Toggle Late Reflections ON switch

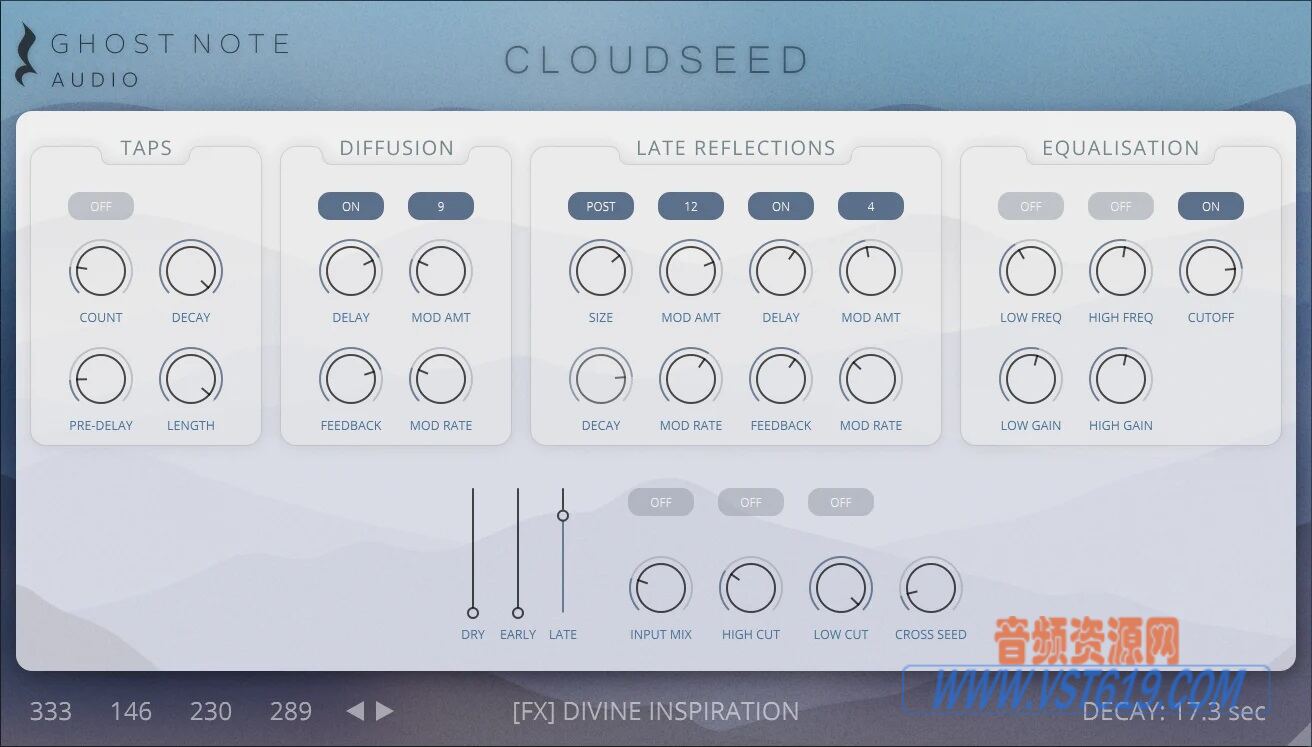tap(781, 206)
